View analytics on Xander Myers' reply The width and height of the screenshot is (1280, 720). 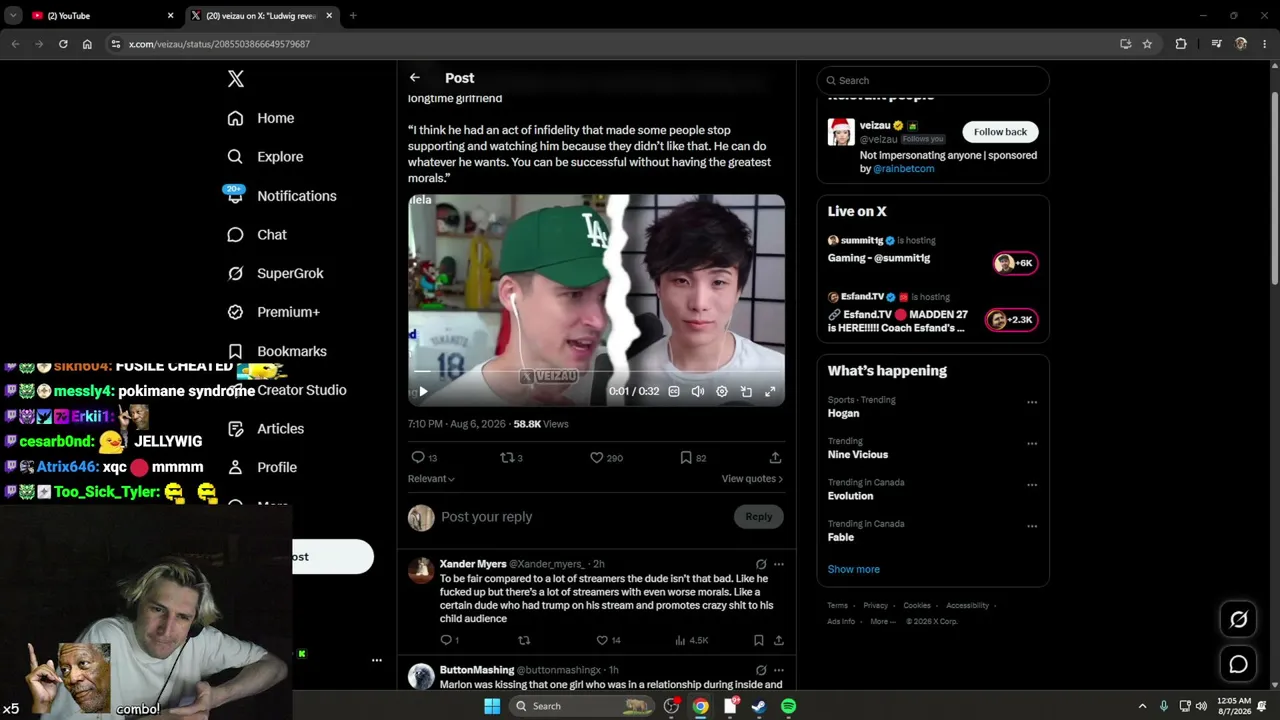coord(692,640)
